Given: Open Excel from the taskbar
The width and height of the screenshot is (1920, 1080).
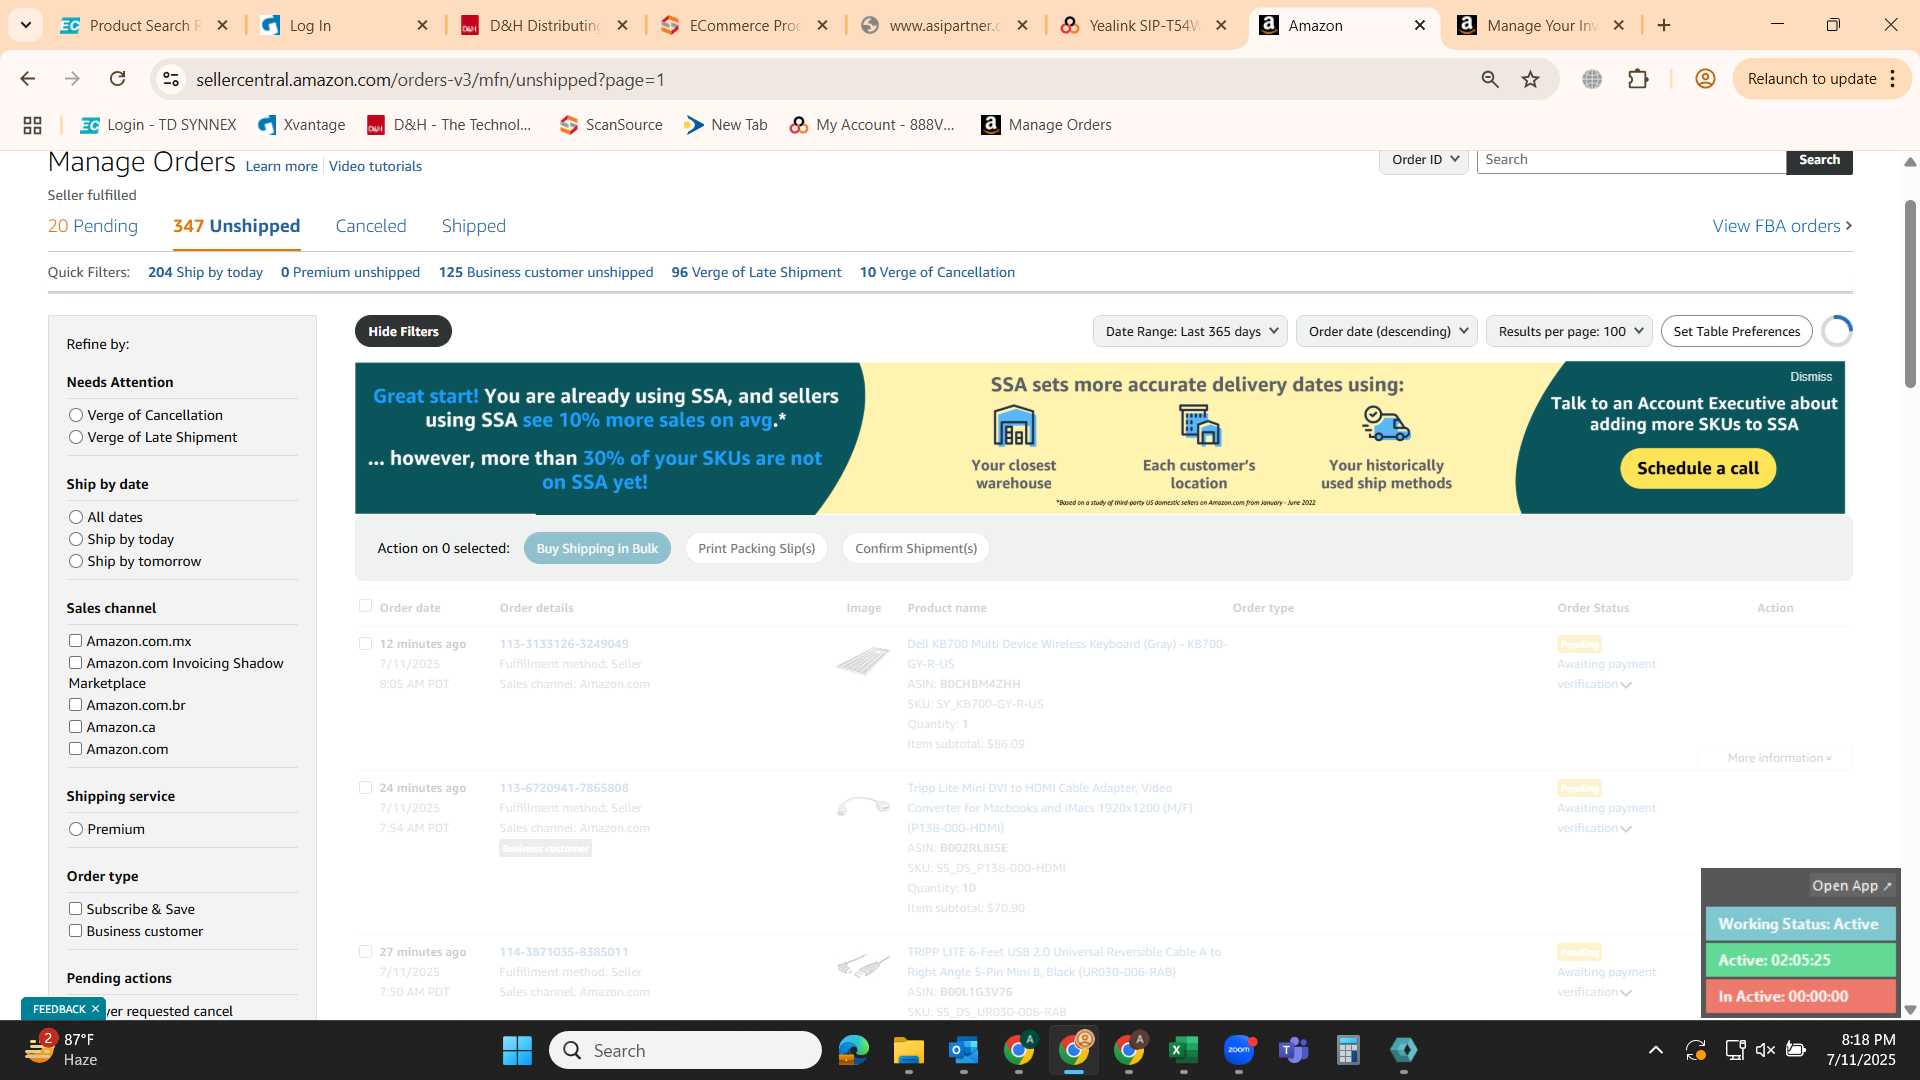Looking at the screenshot, I should (1183, 1050).
